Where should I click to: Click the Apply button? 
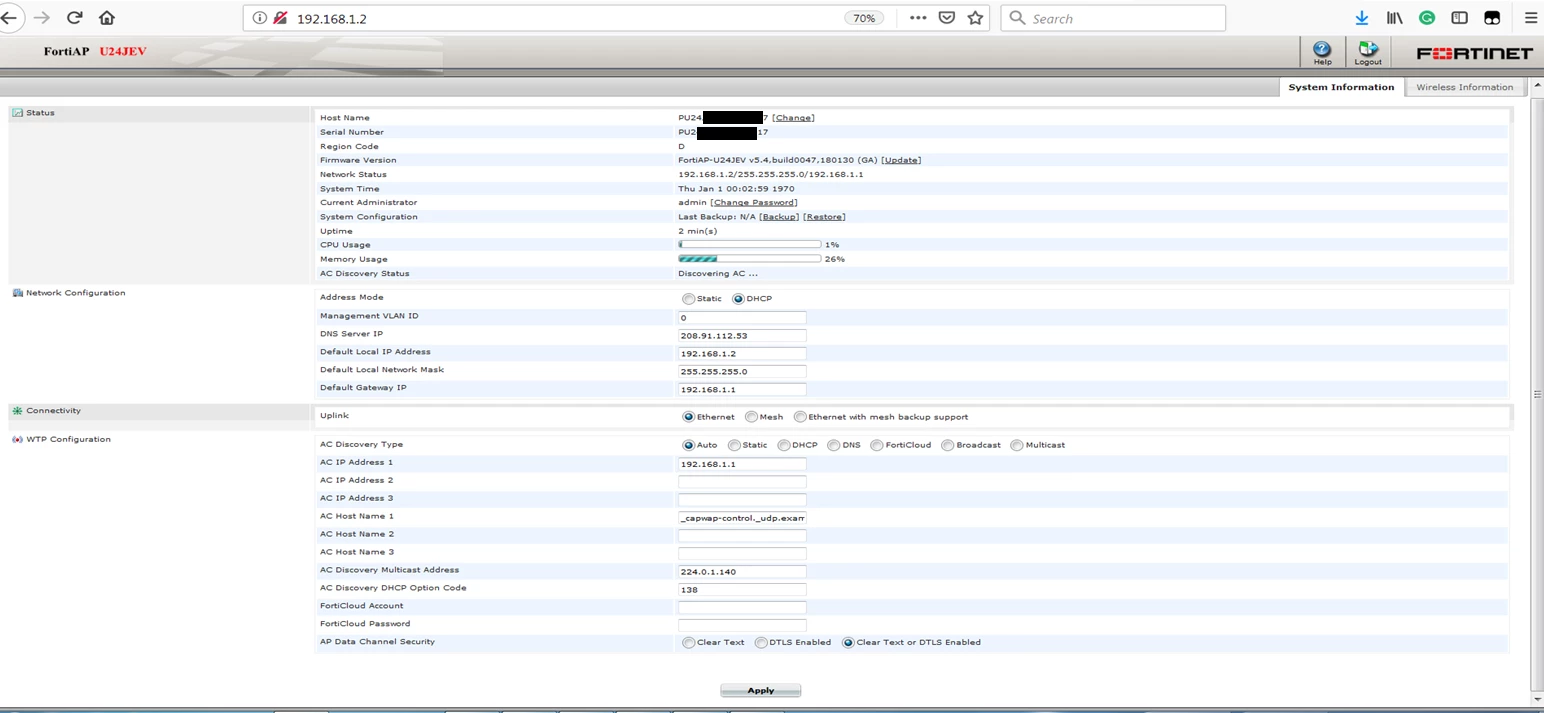[x=760, y=690]
